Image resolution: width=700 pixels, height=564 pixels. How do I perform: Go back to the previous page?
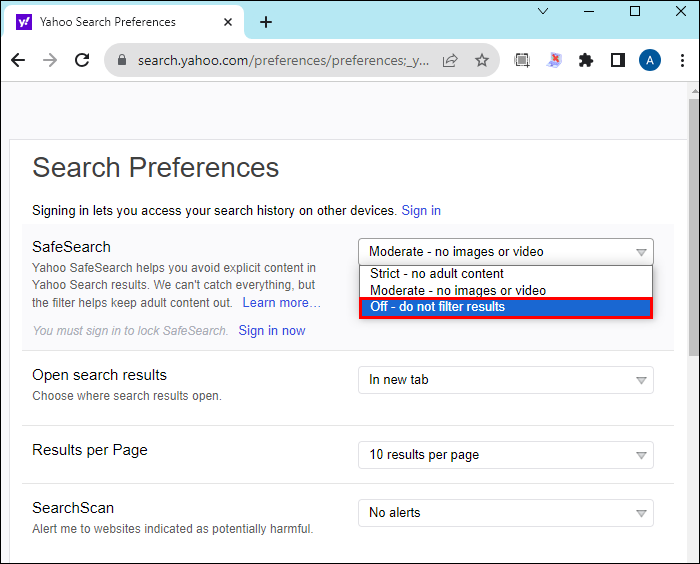[x=18, y=60]
